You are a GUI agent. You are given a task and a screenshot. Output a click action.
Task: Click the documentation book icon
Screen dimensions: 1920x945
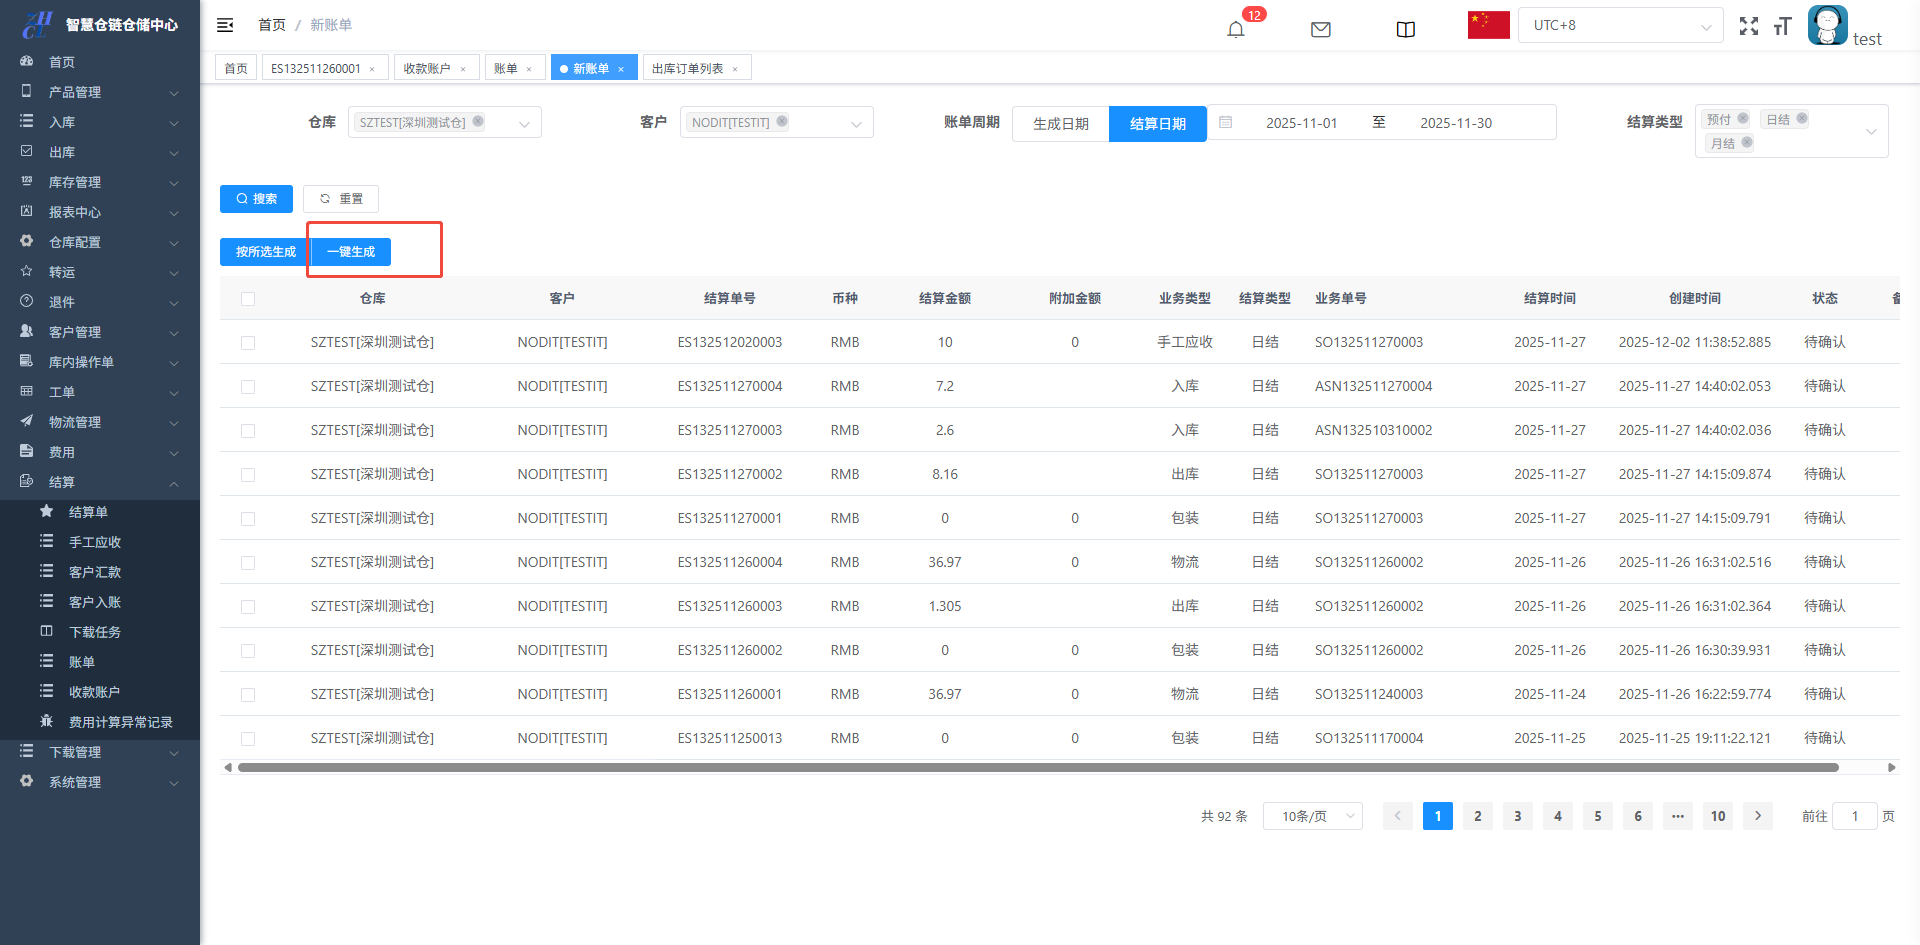coord(1405,29)
